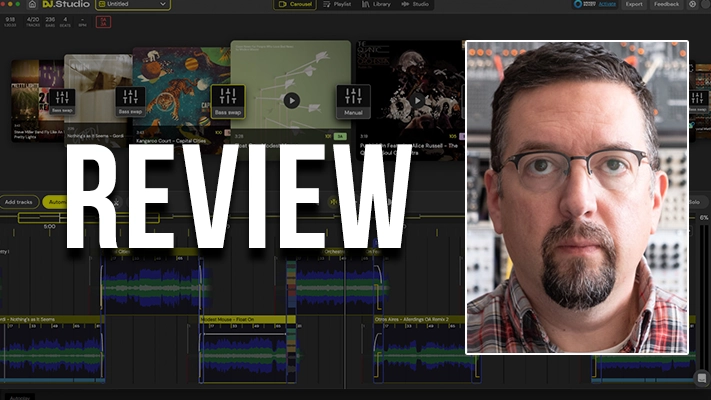Play the Alice Russell track cover

[416, 100]
